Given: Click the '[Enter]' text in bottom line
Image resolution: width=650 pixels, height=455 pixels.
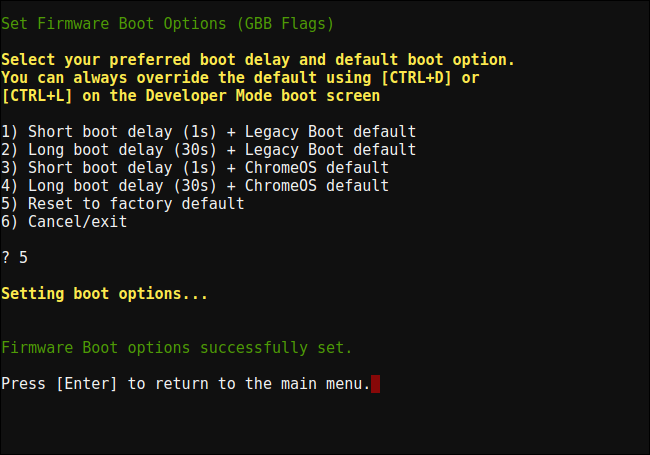Looking at the screenshot, I should 87,384.
